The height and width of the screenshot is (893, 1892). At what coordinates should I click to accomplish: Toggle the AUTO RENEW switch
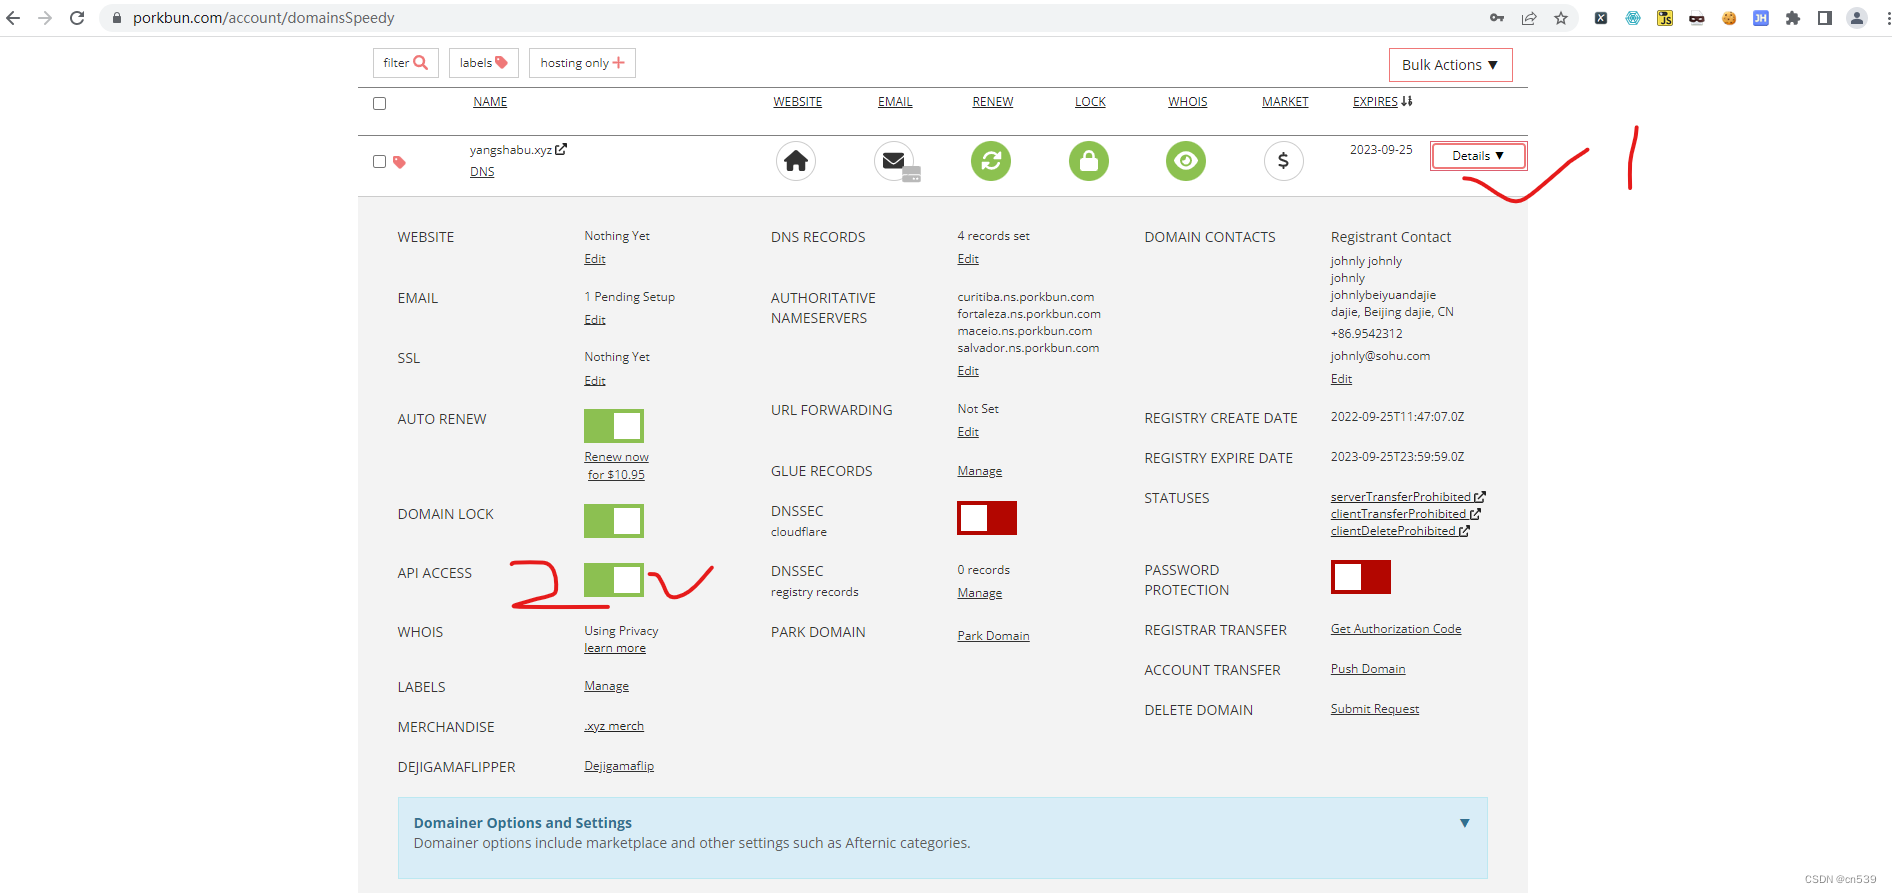point(614,426)
